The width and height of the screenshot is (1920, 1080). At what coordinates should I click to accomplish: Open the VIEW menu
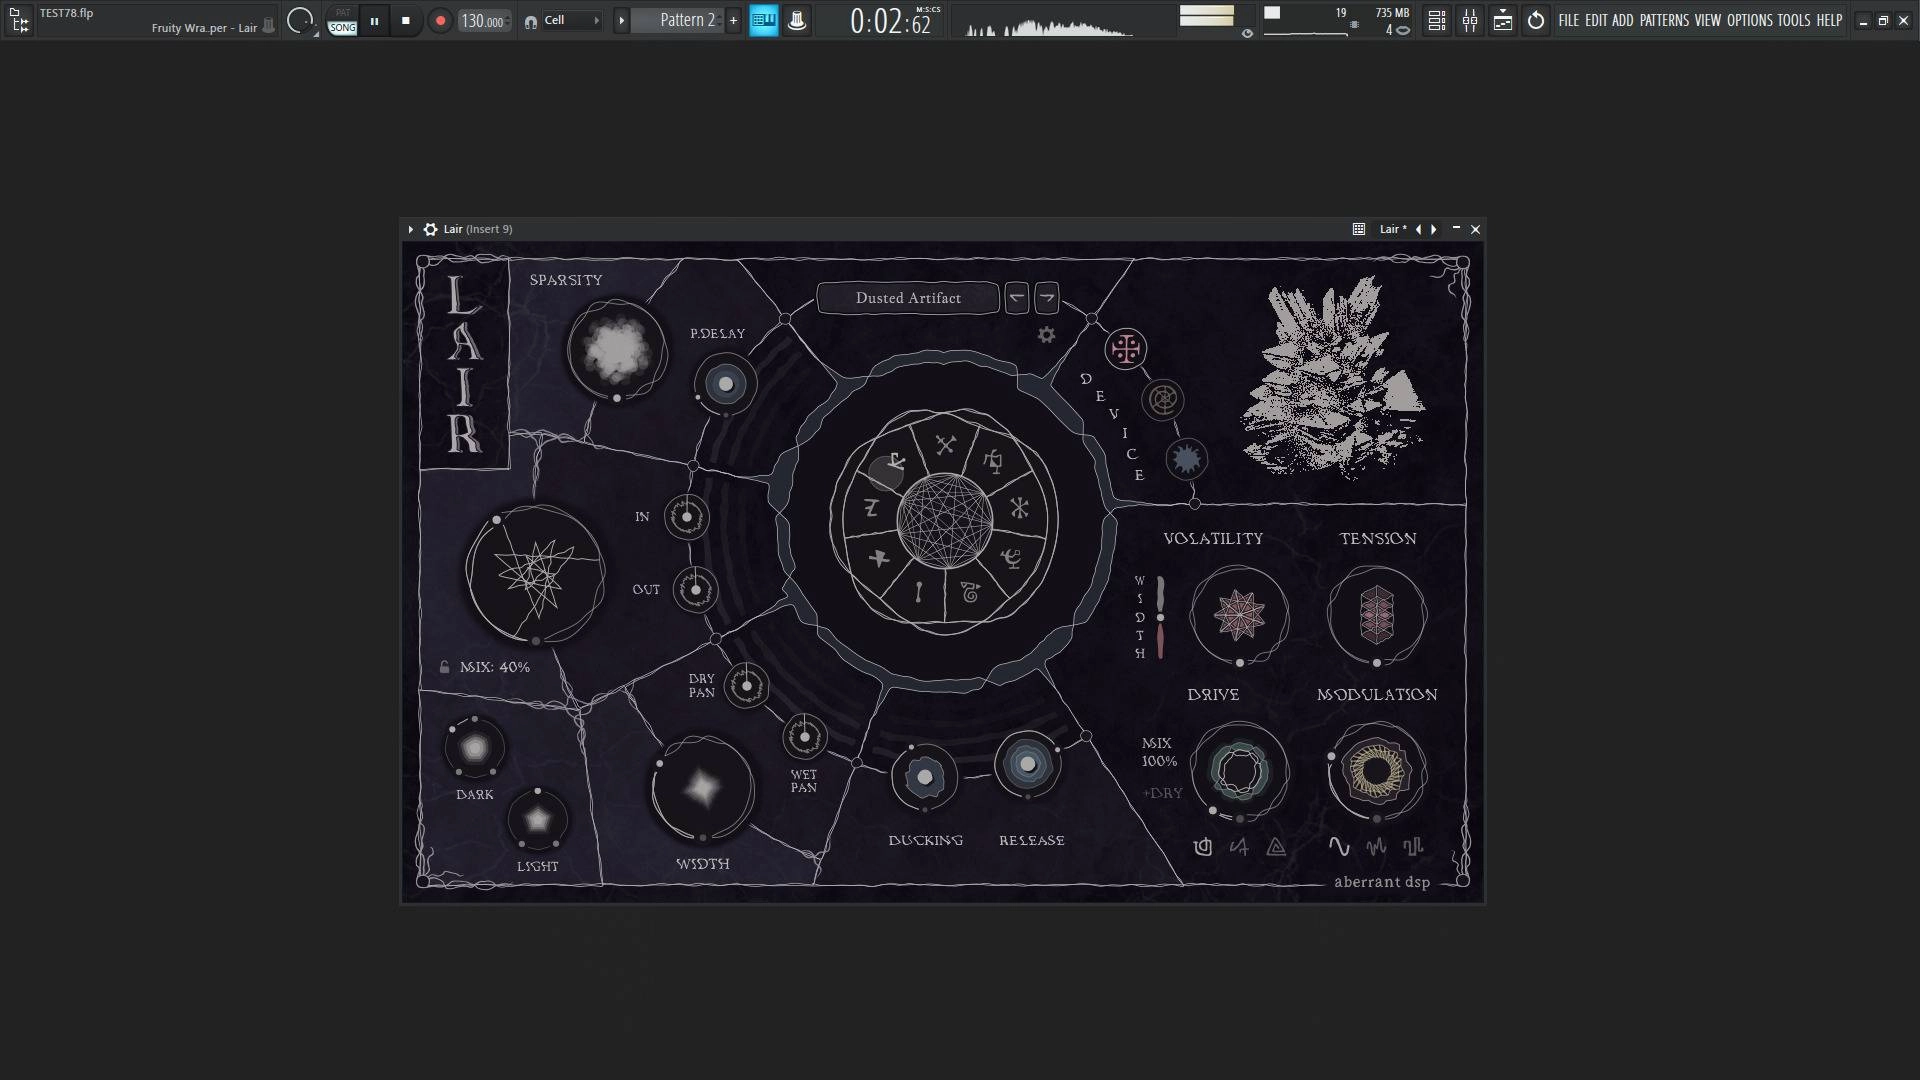(1708, 20)
